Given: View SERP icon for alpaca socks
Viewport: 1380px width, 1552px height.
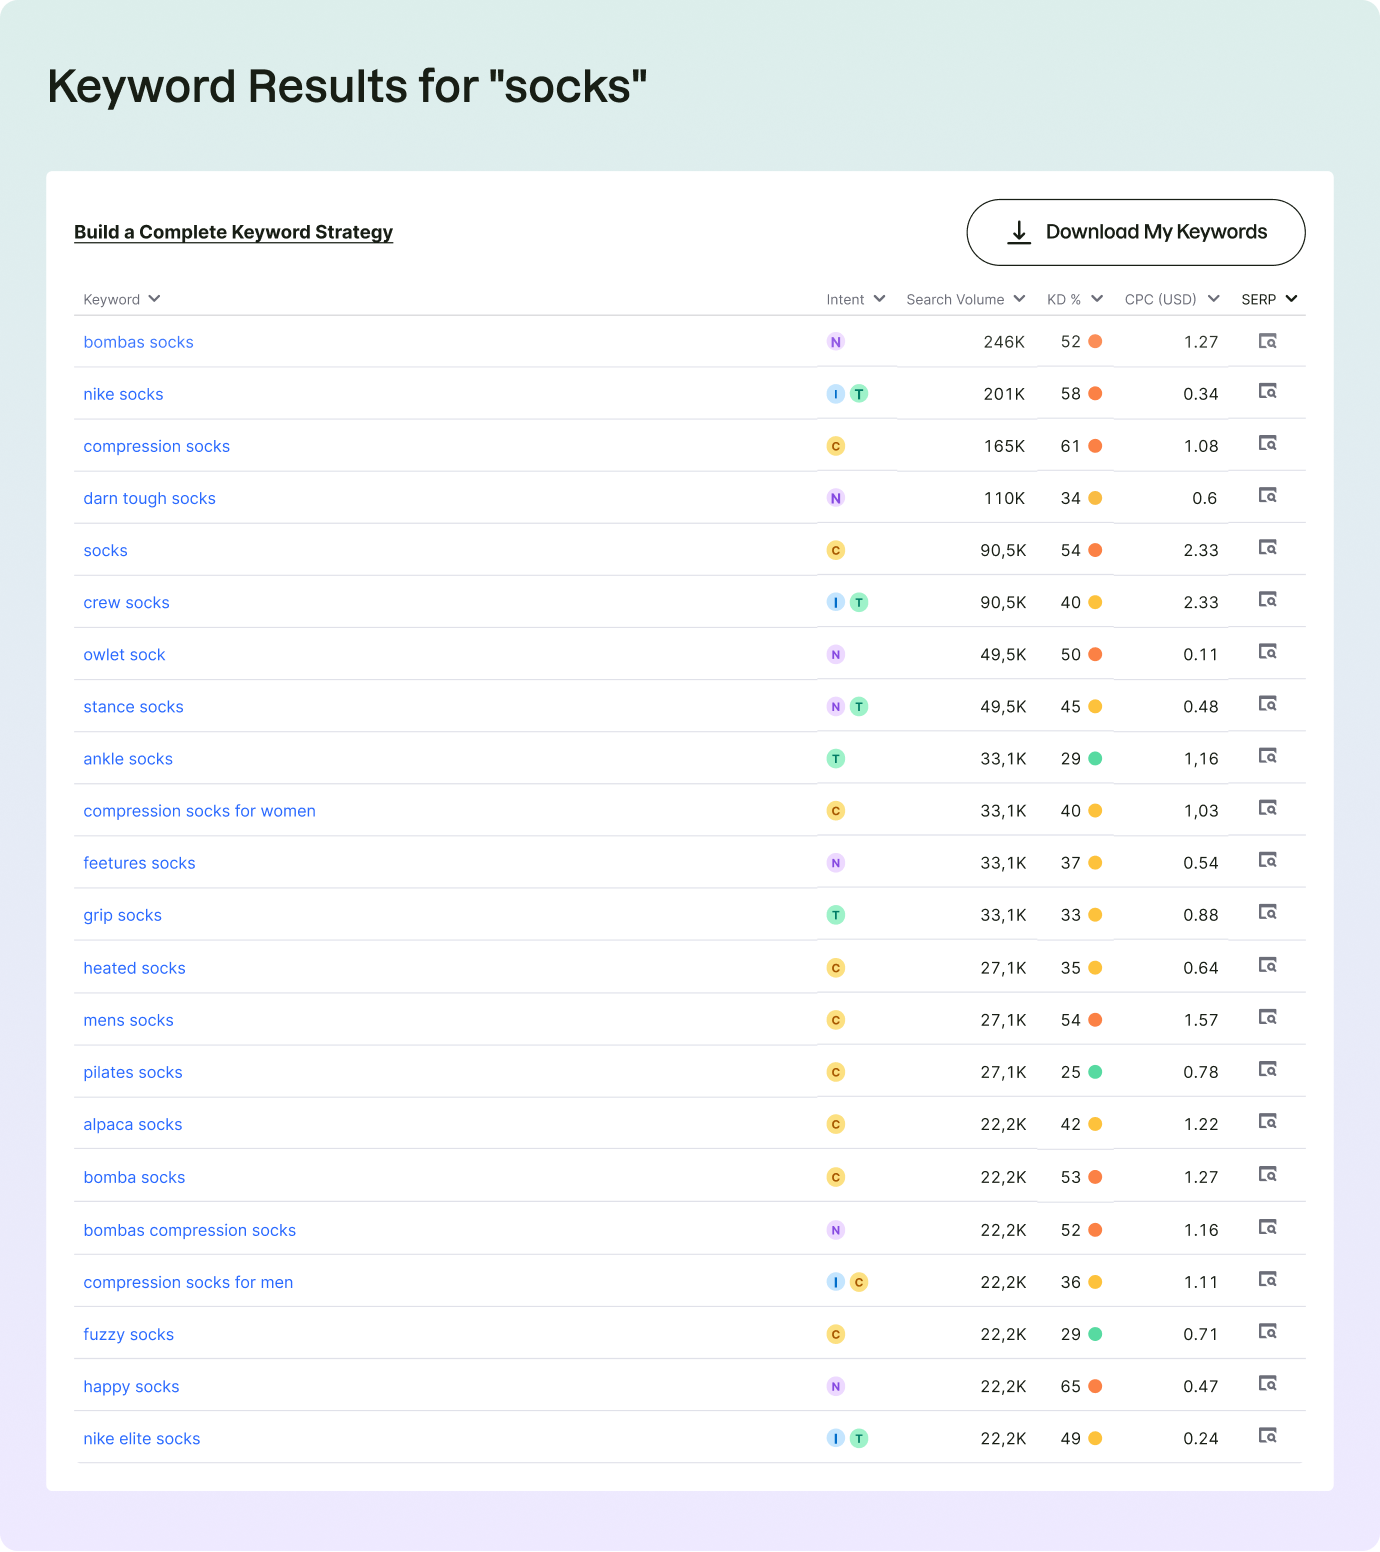Looking at the screenshot, I should point(1267,1121).
